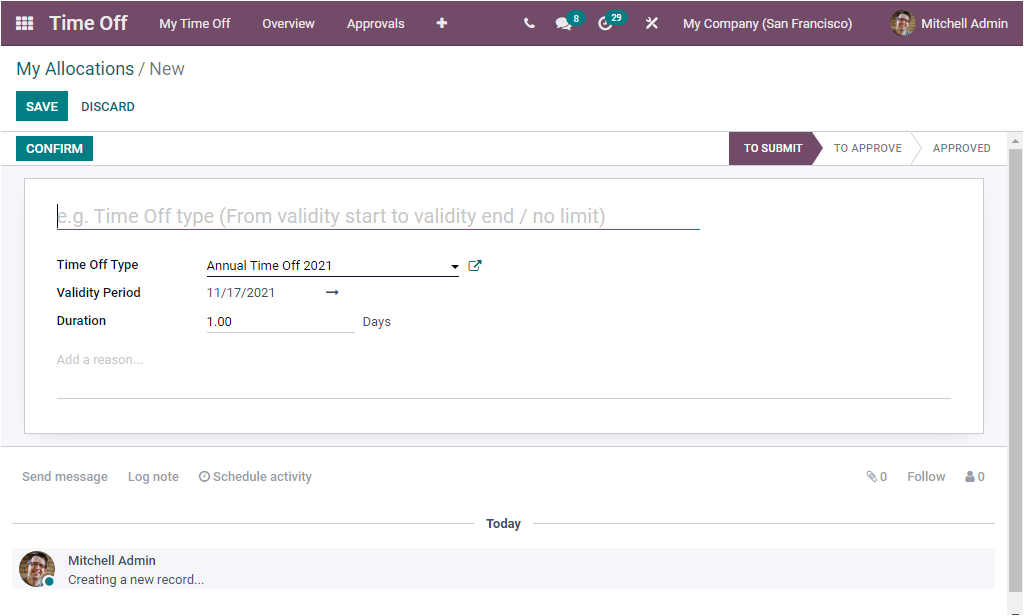Image resolution: width=1024 pixels, height=616 pixels.
Task: Open the Mitchell Admin user menu
Action: [947, 23]
